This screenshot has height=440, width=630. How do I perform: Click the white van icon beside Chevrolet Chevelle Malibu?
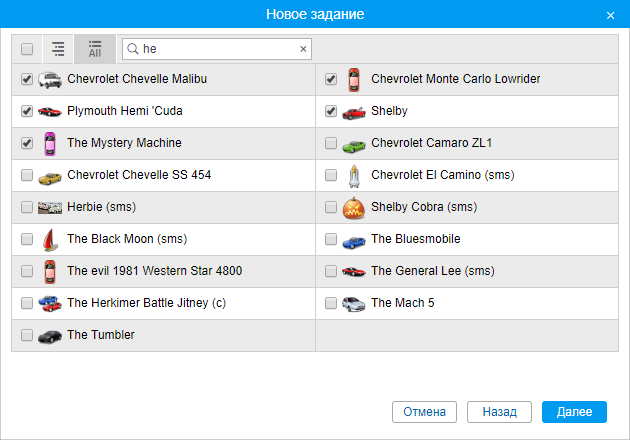[x=50, y=80]
